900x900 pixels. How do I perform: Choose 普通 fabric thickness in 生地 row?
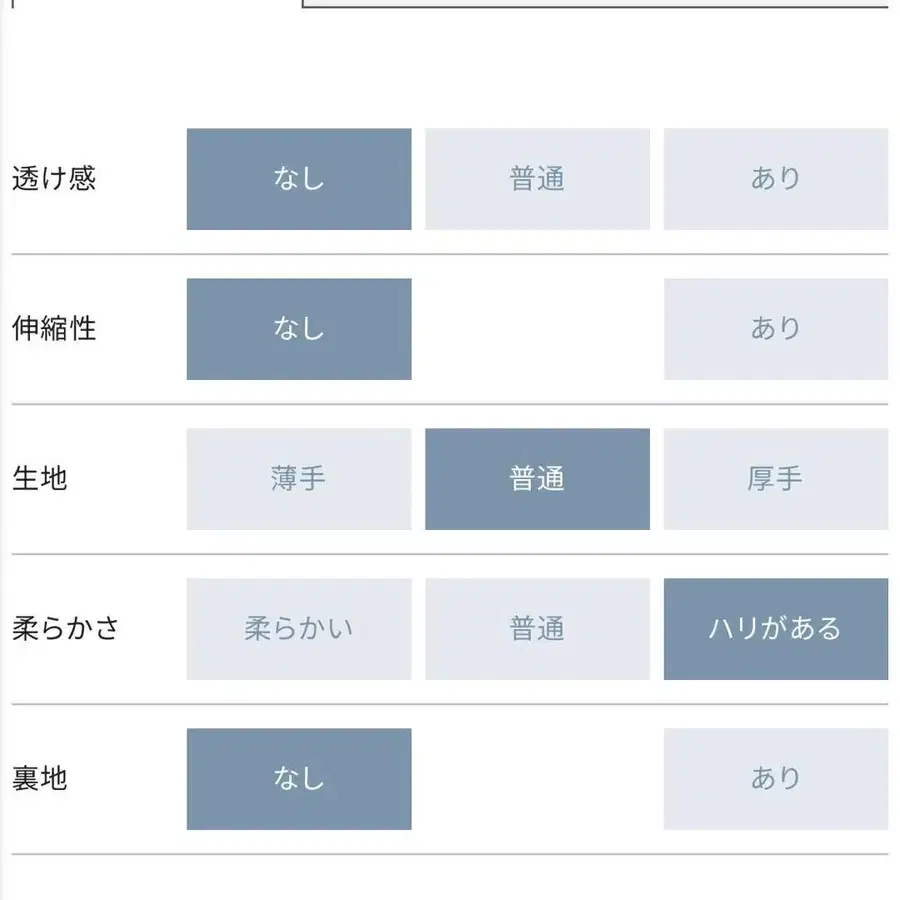(537, 479)
